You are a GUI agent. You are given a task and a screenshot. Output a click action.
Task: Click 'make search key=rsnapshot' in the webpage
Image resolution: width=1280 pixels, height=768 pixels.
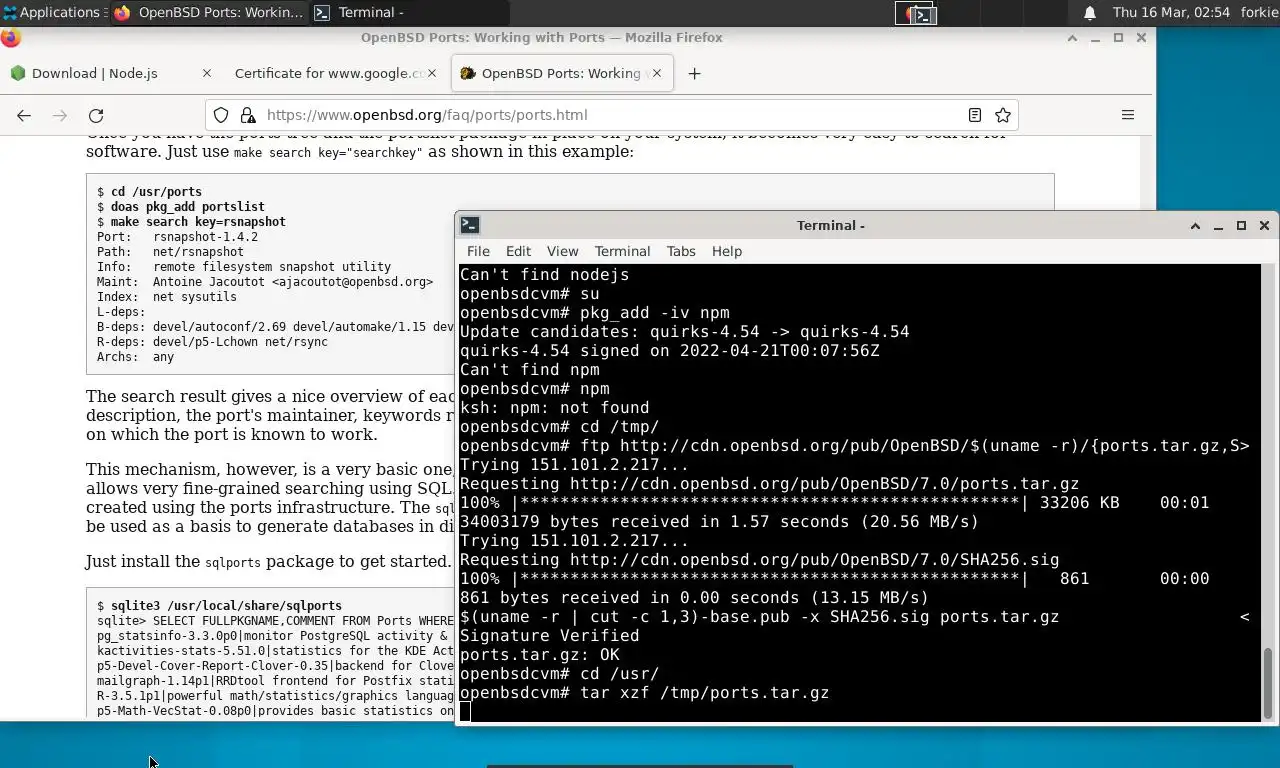click(198, 222)
